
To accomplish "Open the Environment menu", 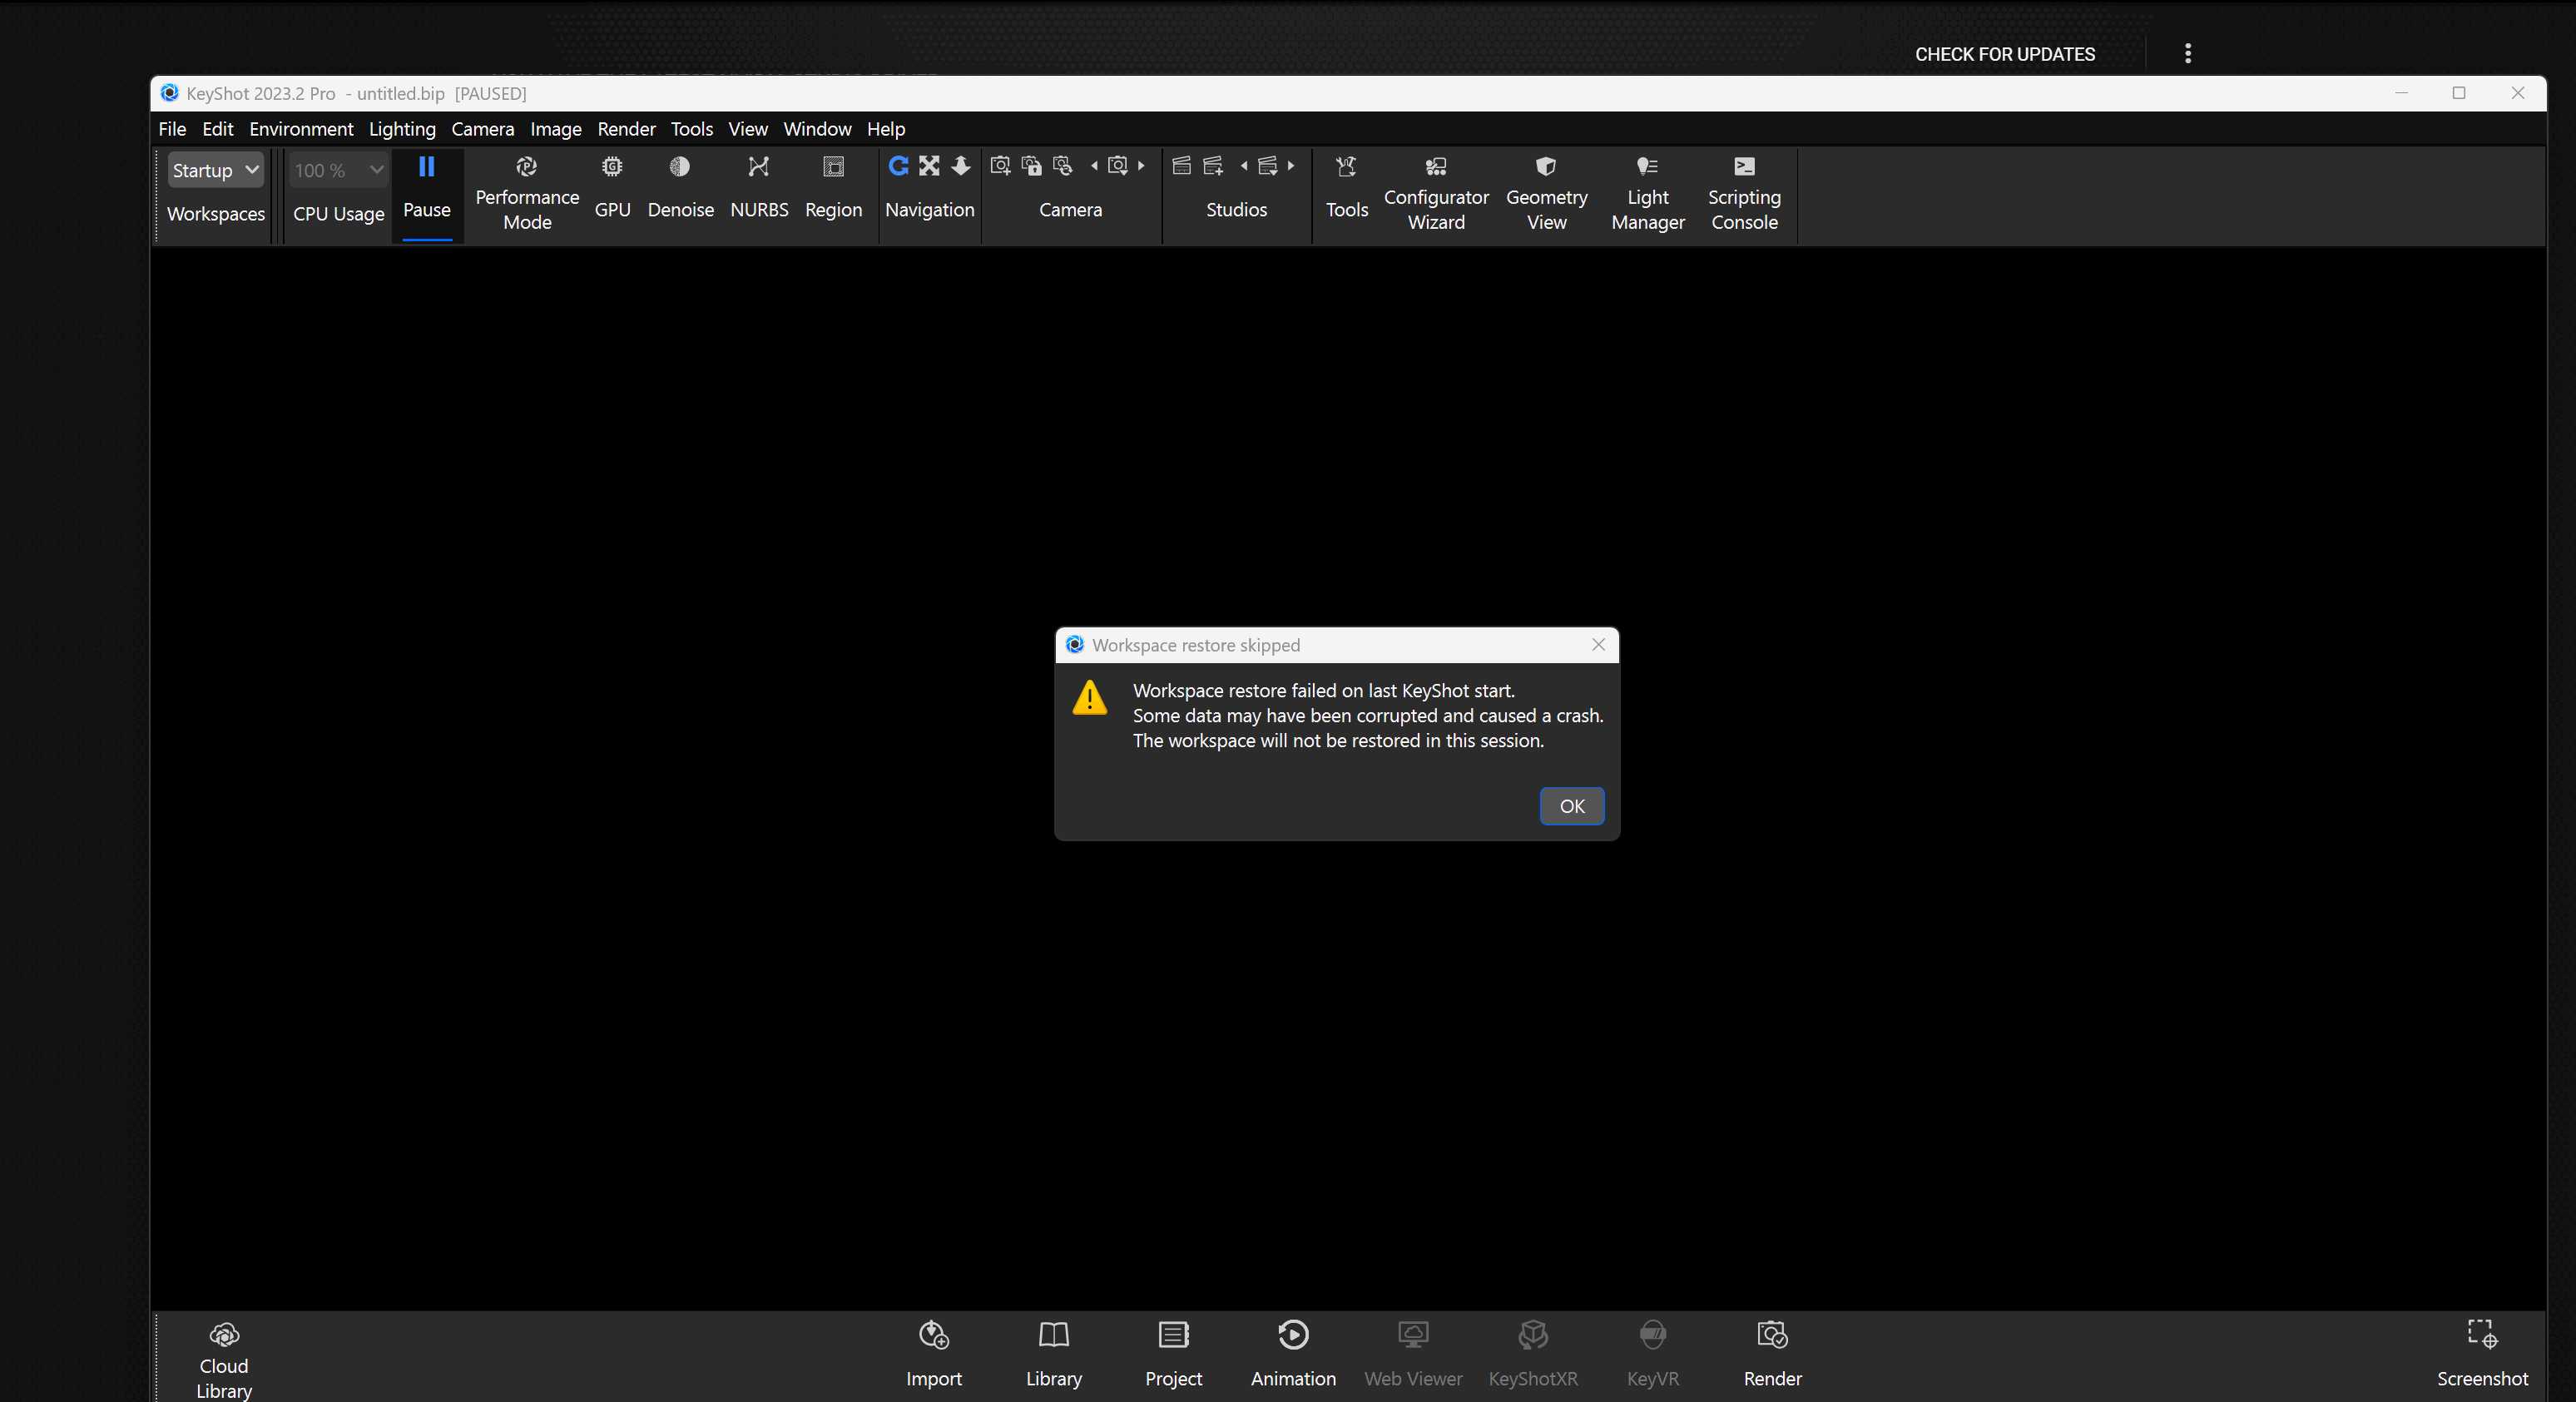I will click(301, 129).
